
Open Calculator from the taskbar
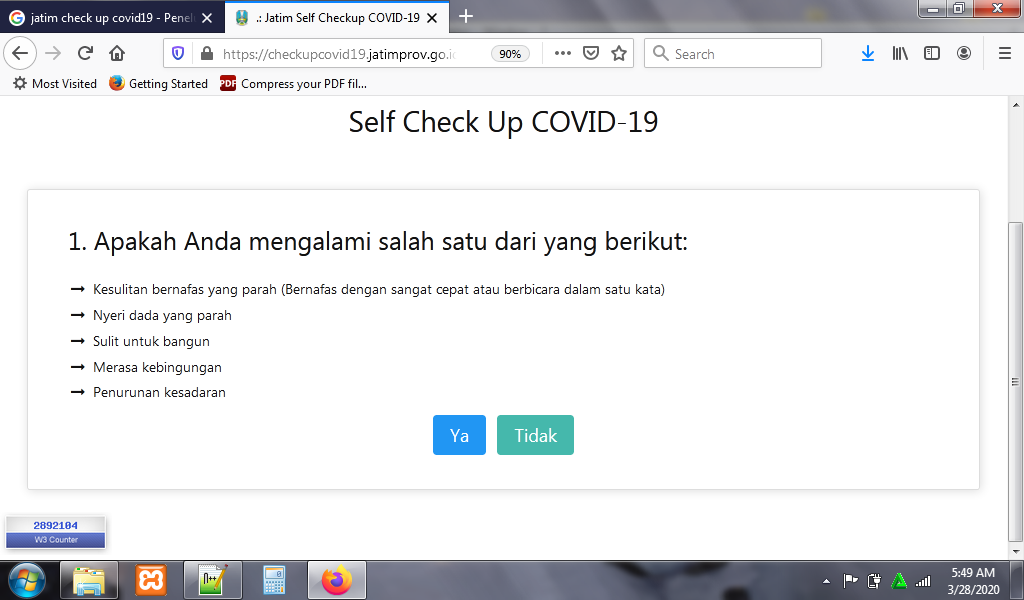[274, 580]
